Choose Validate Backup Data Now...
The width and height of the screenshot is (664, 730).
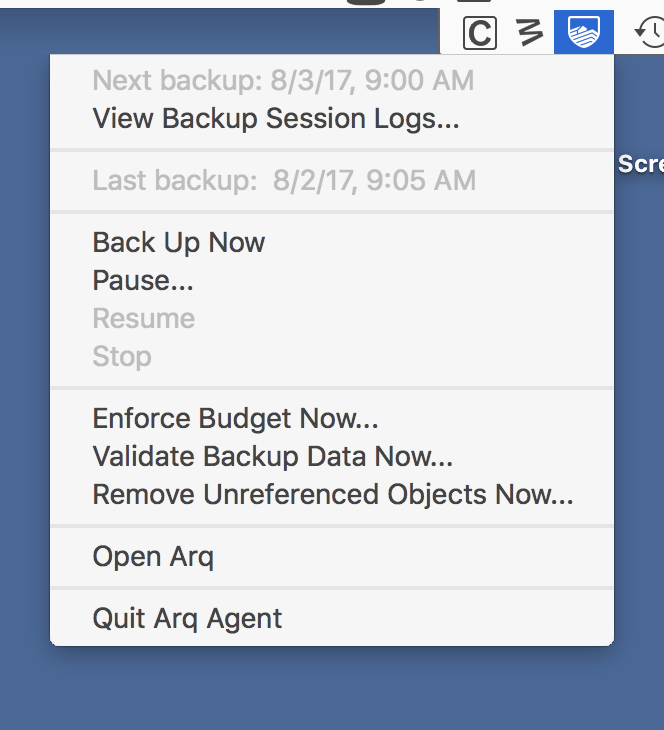pyautogui.click(x=273, y=456)
